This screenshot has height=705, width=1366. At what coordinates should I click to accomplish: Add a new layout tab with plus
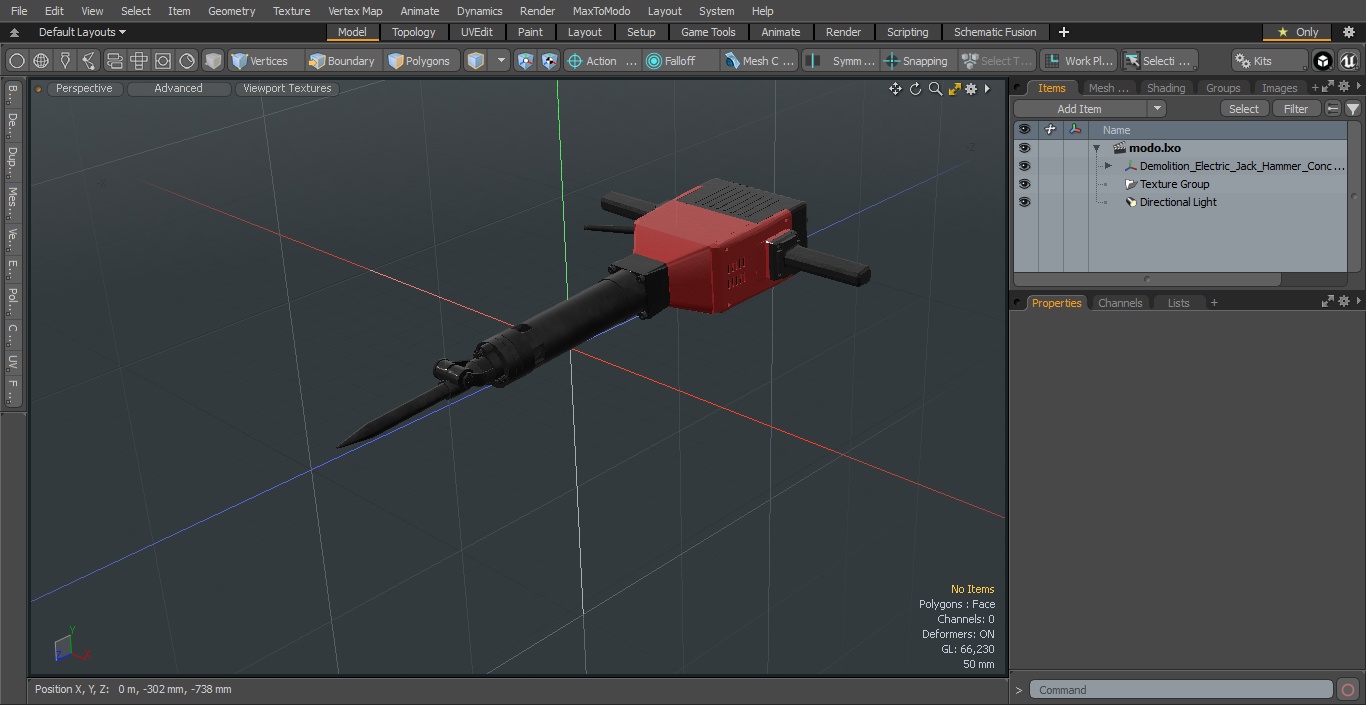(1063, 32)
